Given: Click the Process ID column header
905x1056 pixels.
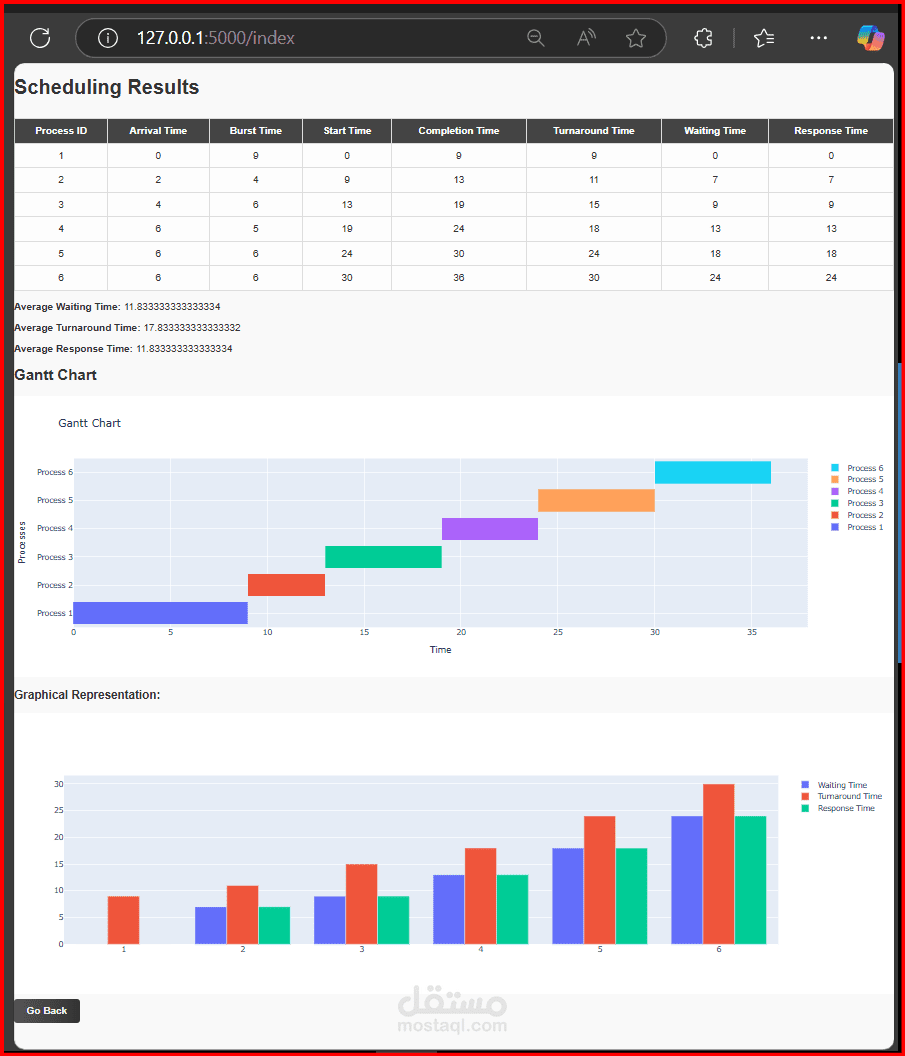Looking at the screenshot, I should coord(61,131).
